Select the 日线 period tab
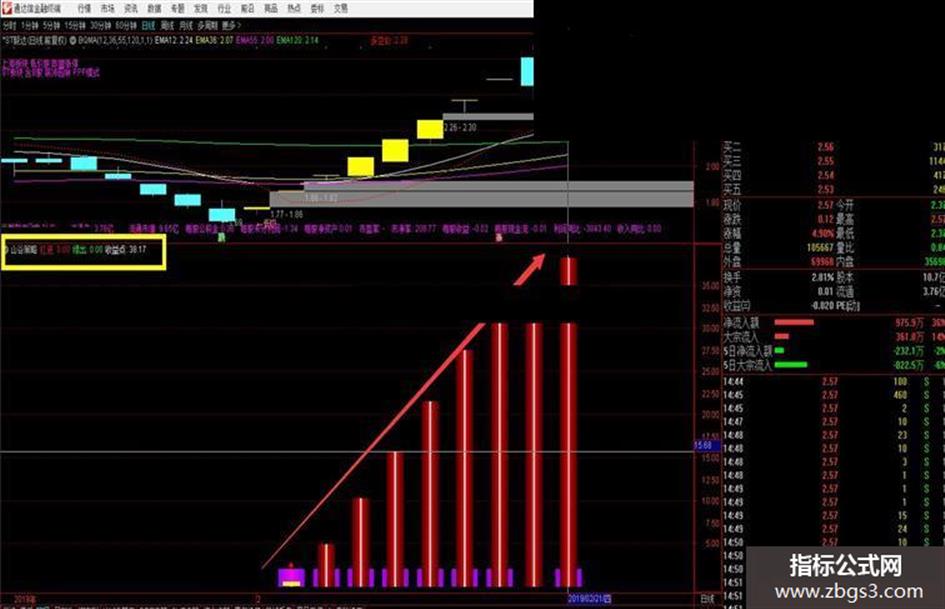The image size is (945, 609). click(149, 25)
